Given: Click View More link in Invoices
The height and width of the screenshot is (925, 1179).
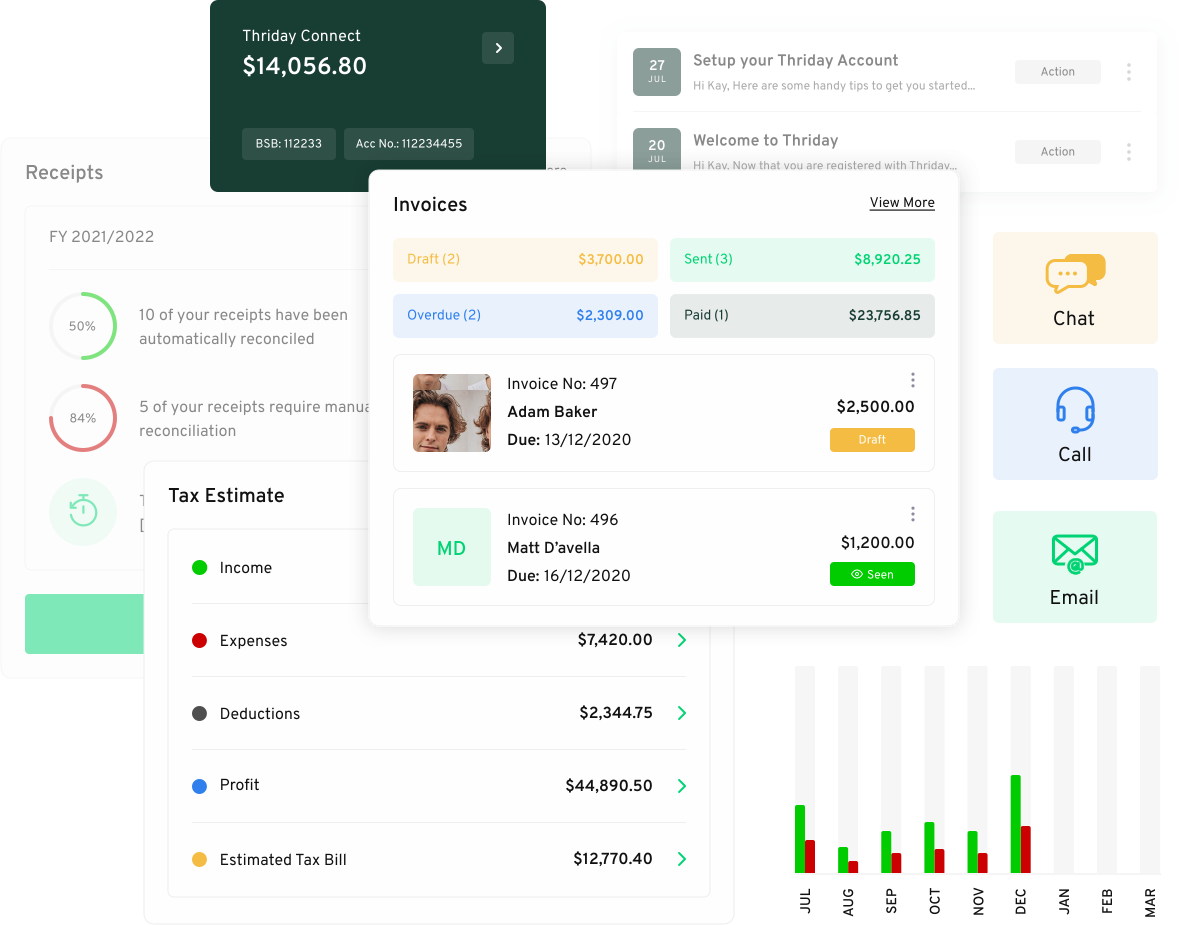Looking at the screenshot, I should point(902,203).
